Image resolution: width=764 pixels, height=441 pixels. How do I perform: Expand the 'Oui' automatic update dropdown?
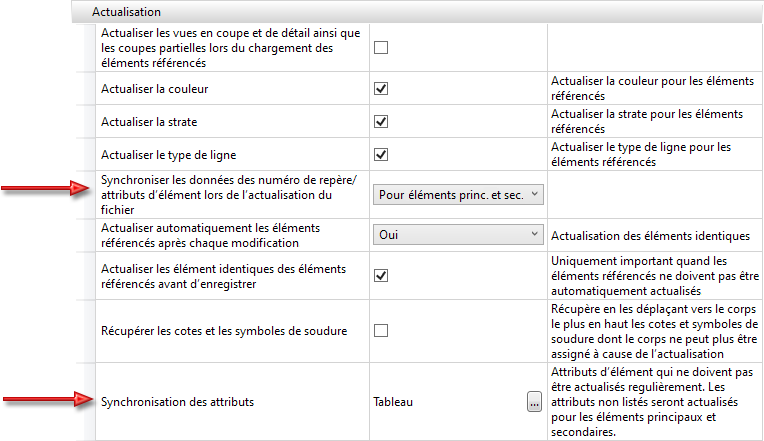[459, 235]
